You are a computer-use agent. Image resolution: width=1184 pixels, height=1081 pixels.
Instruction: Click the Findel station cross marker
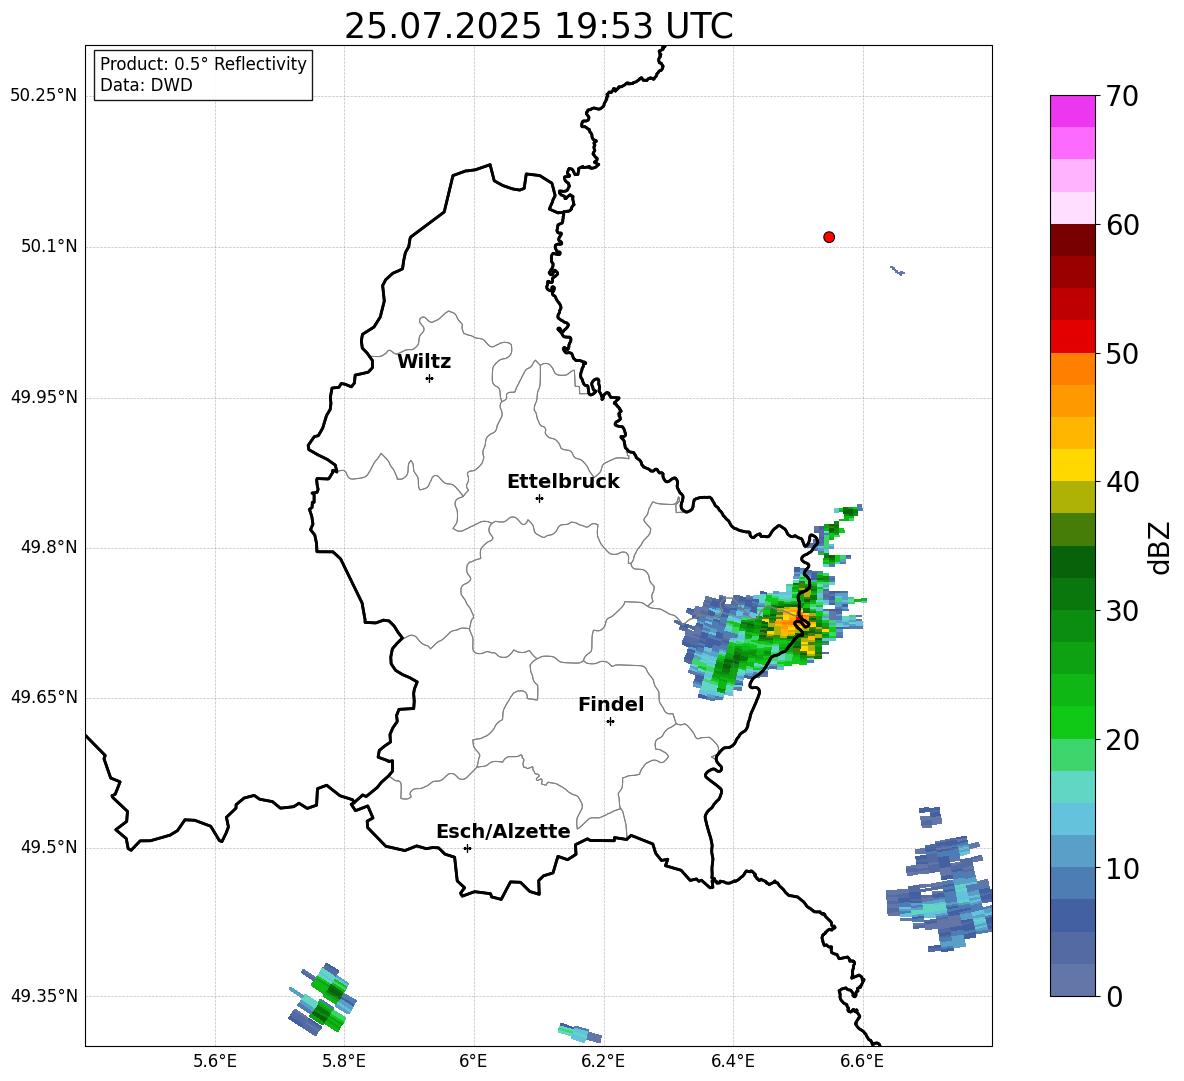610,722
